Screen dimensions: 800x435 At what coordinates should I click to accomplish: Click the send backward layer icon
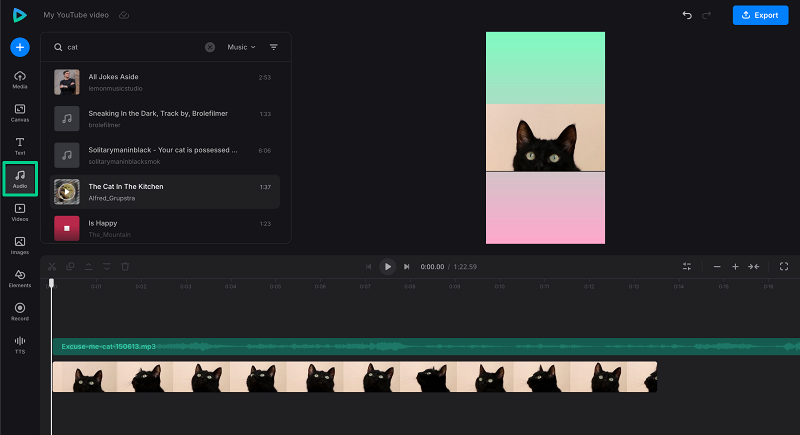(107, 267)
